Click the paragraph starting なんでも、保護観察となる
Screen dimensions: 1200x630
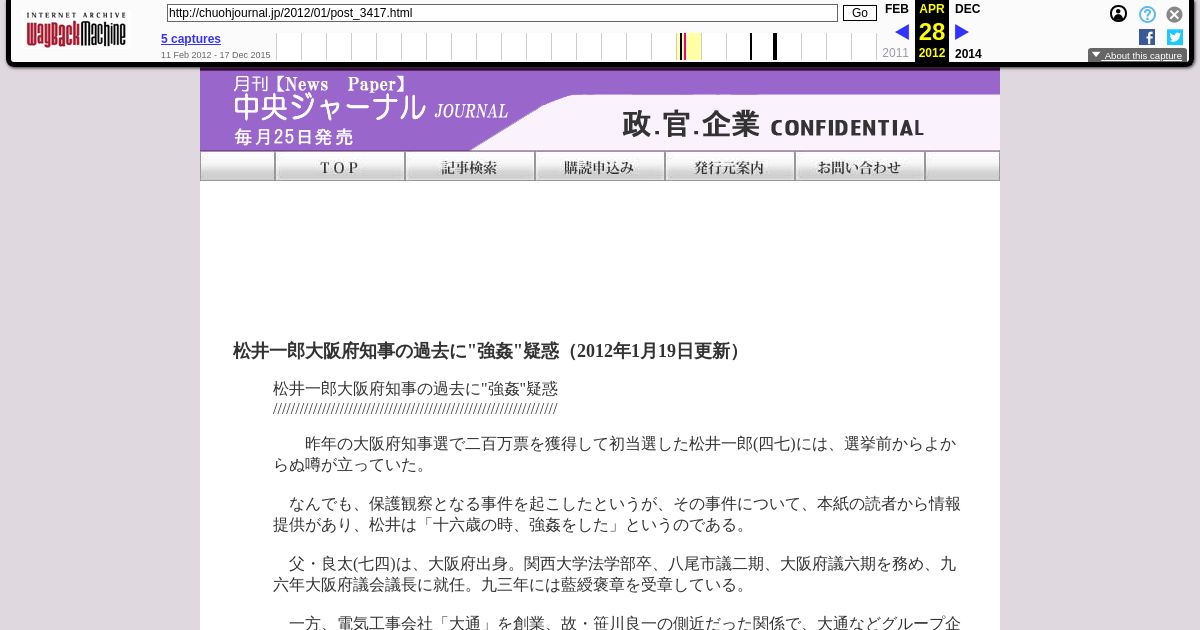coord(615,514)
